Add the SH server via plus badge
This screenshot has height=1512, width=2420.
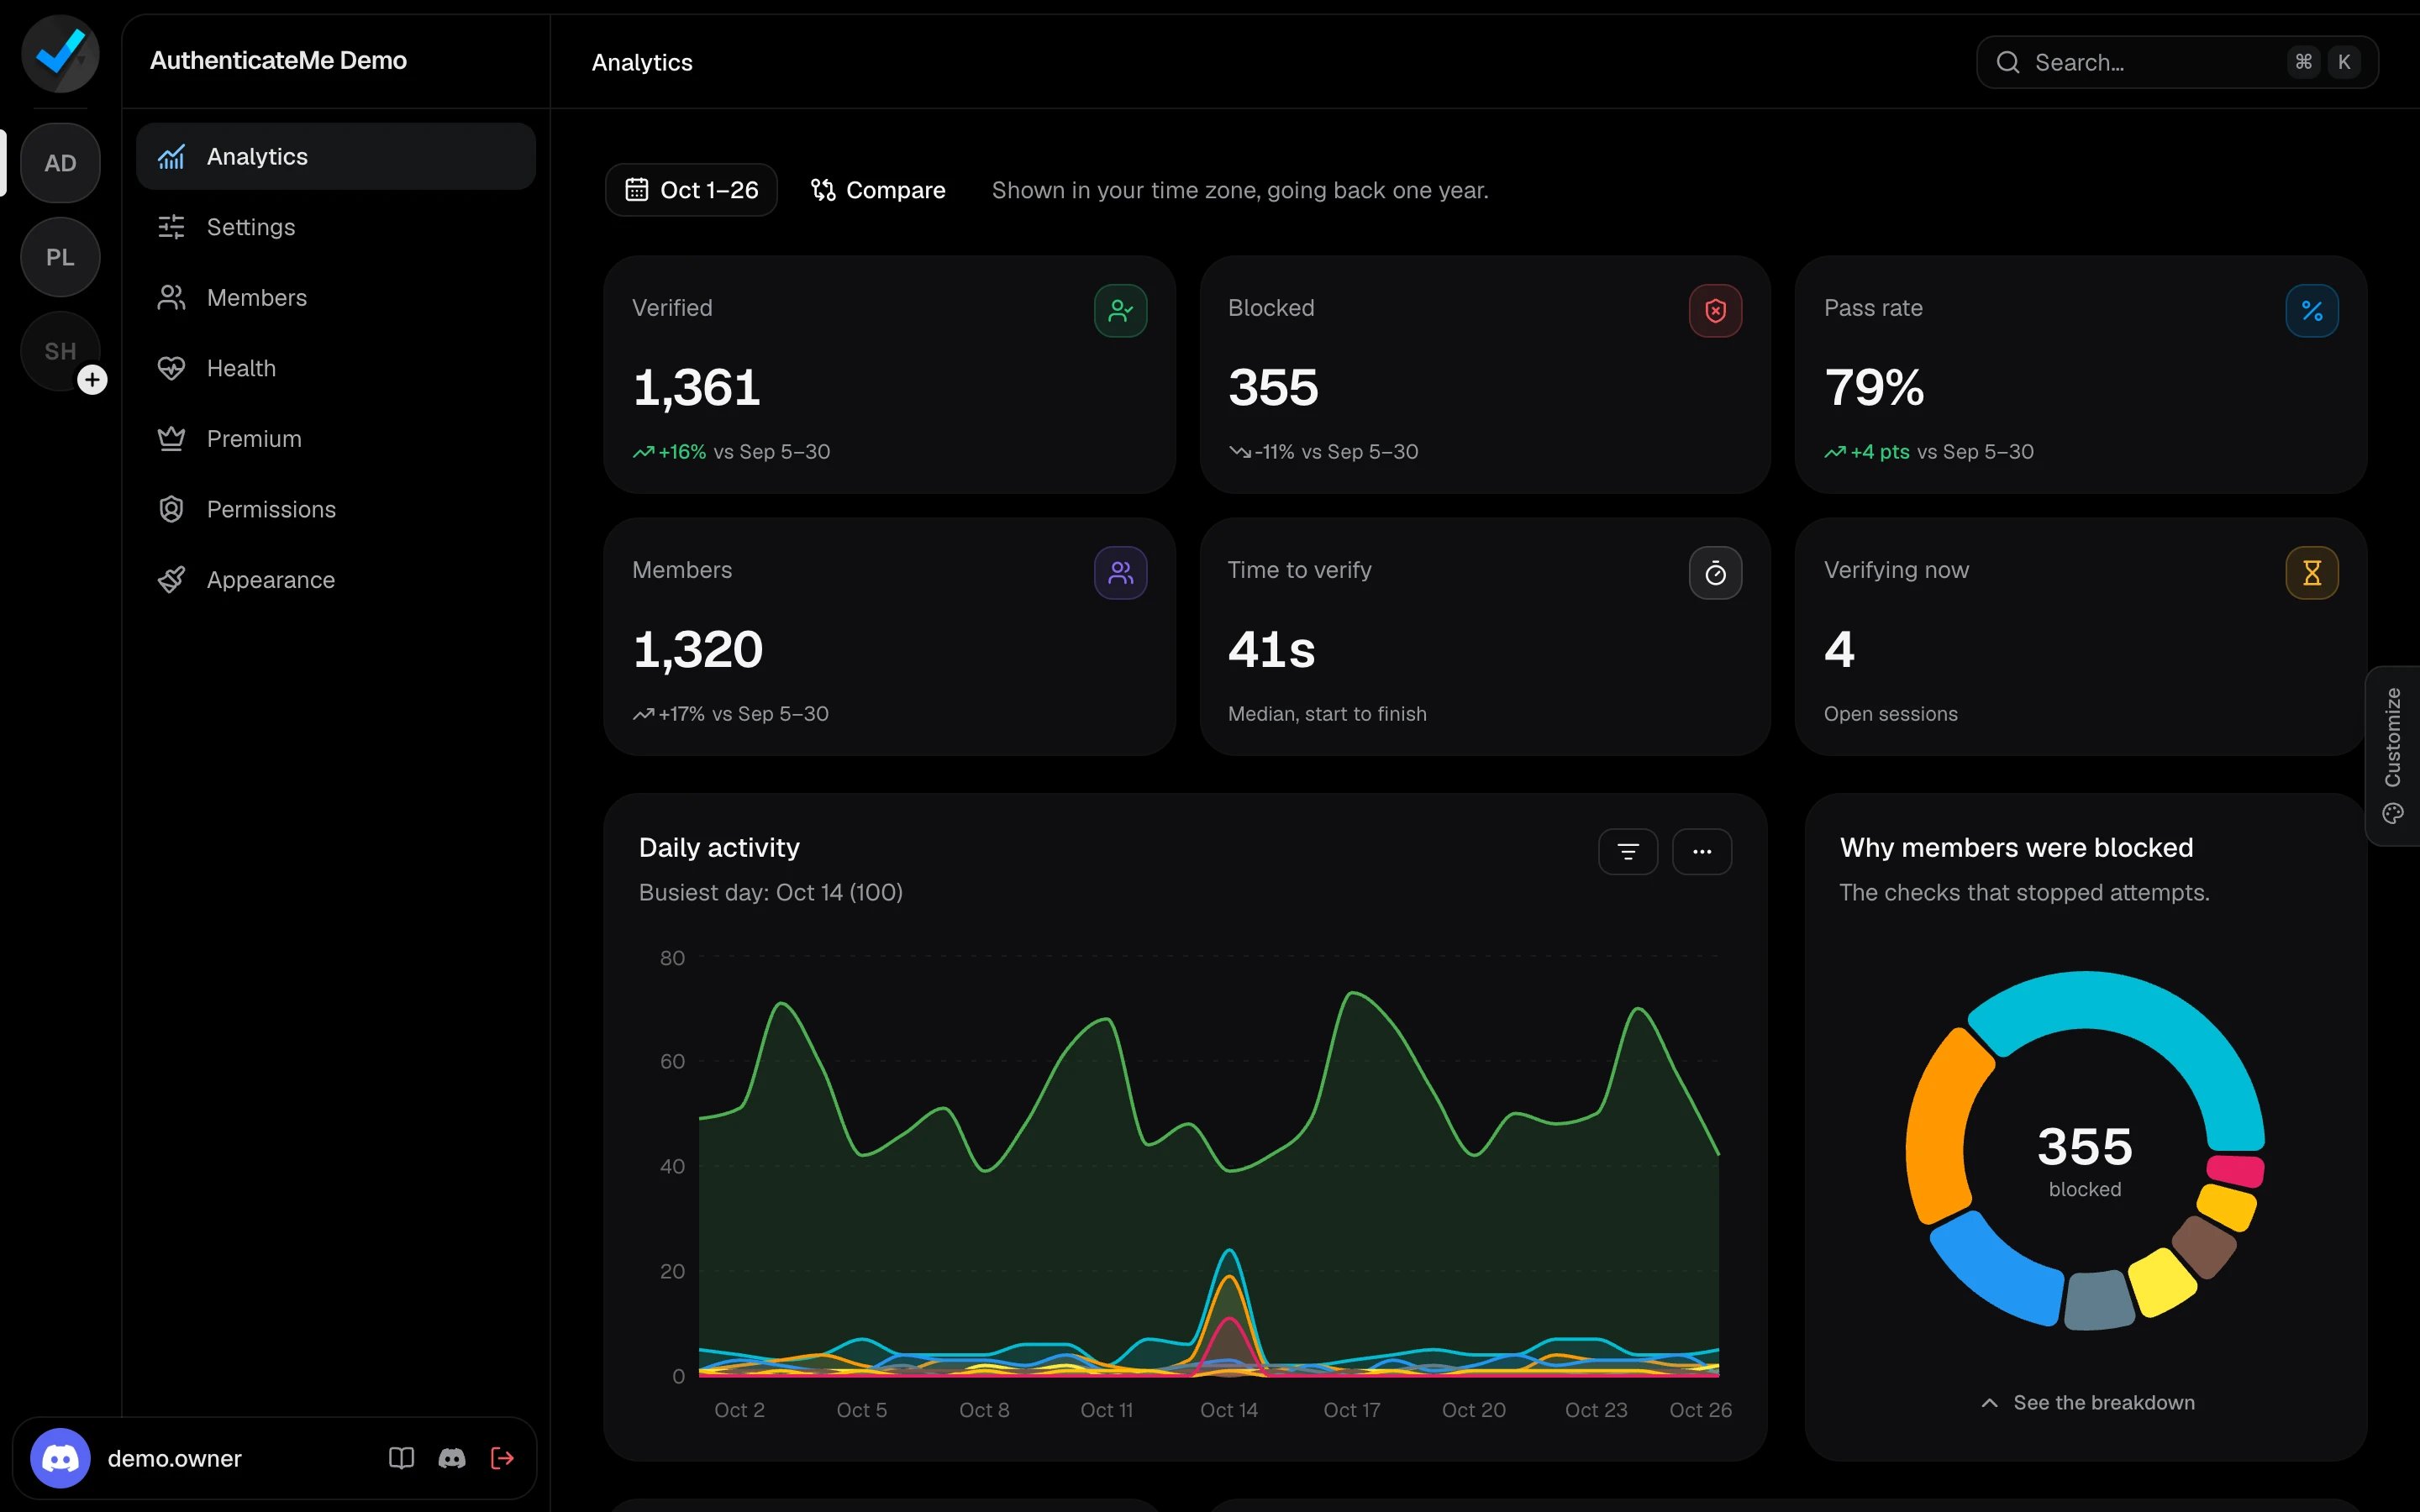[92, 380]
